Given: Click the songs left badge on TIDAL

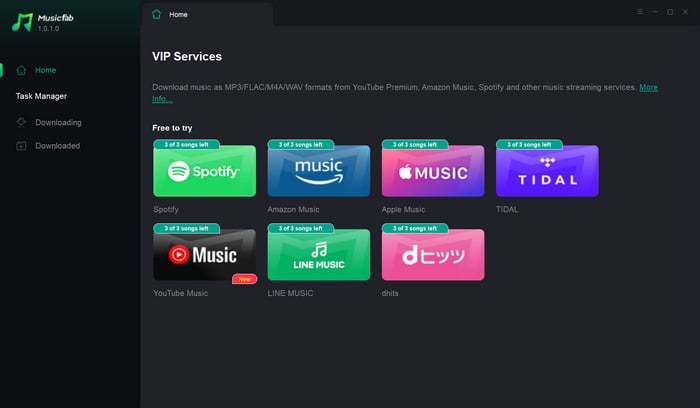Looking at the screenshot, I should (529, 144).
